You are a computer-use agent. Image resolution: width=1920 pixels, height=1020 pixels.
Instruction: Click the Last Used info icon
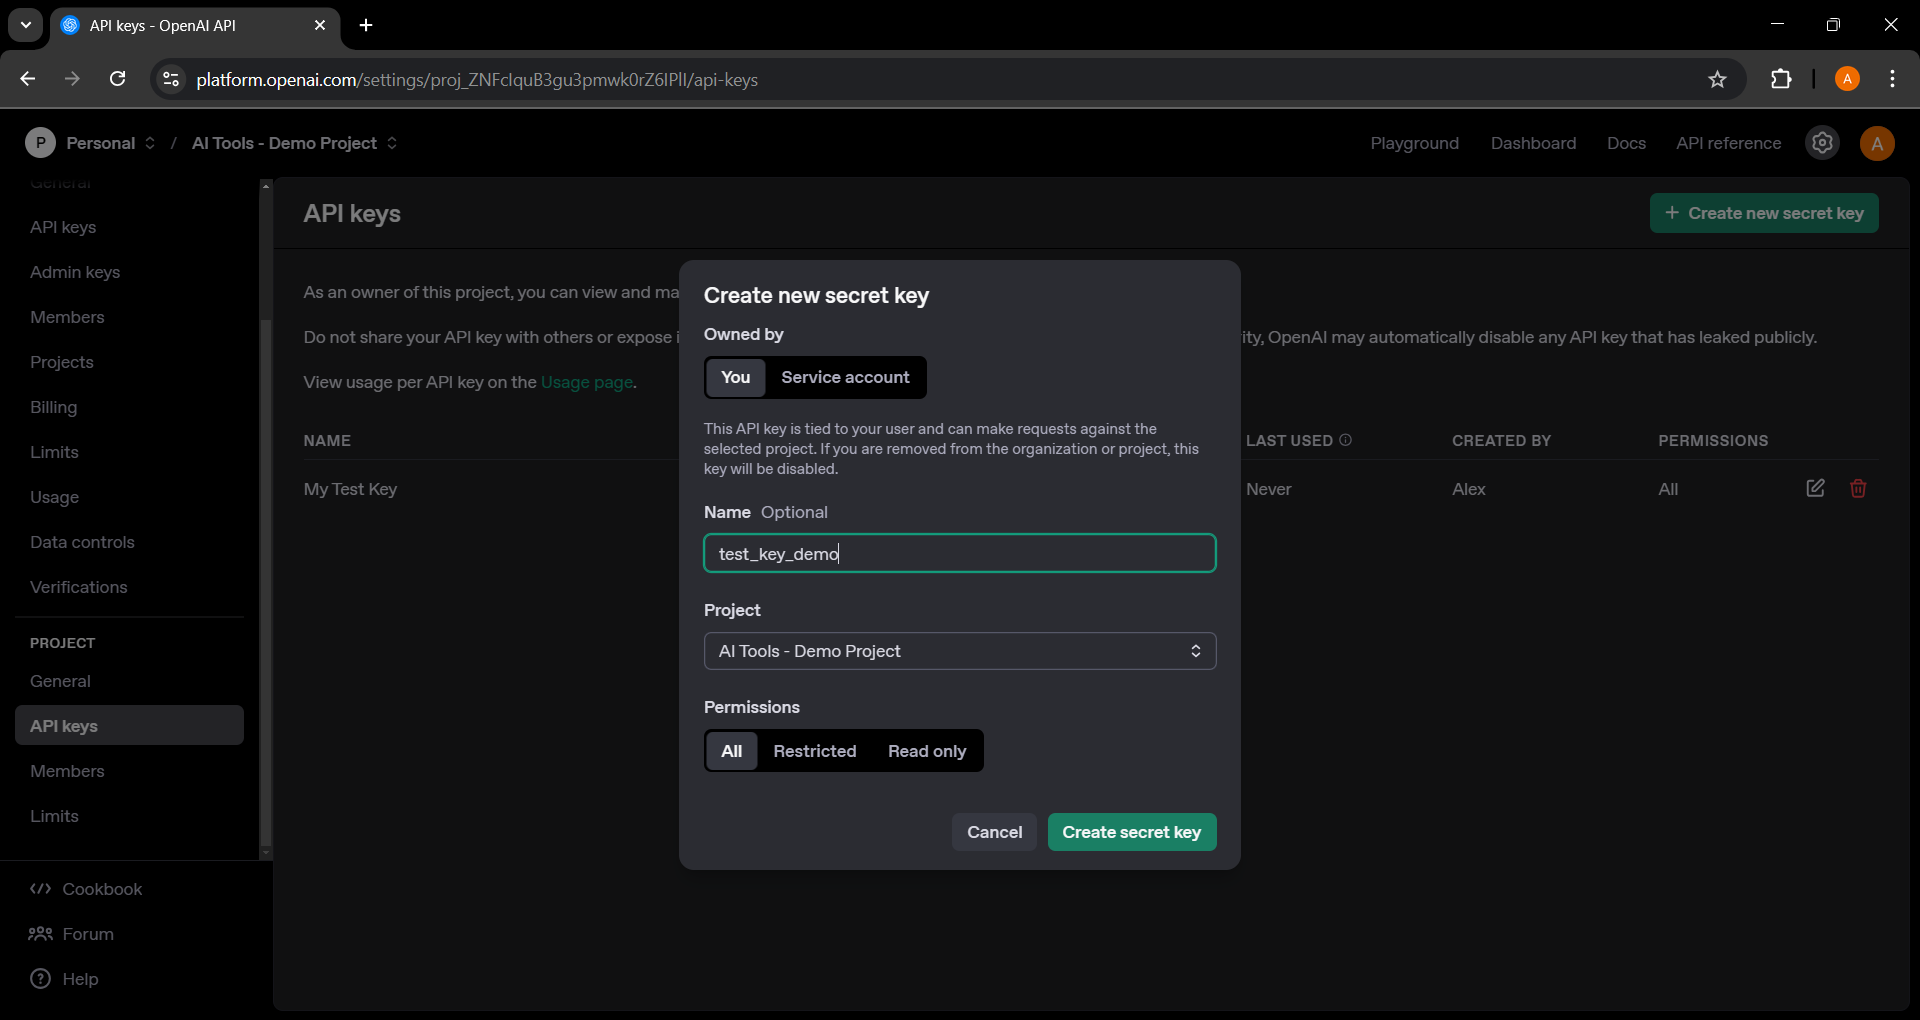coord(1345,440)
